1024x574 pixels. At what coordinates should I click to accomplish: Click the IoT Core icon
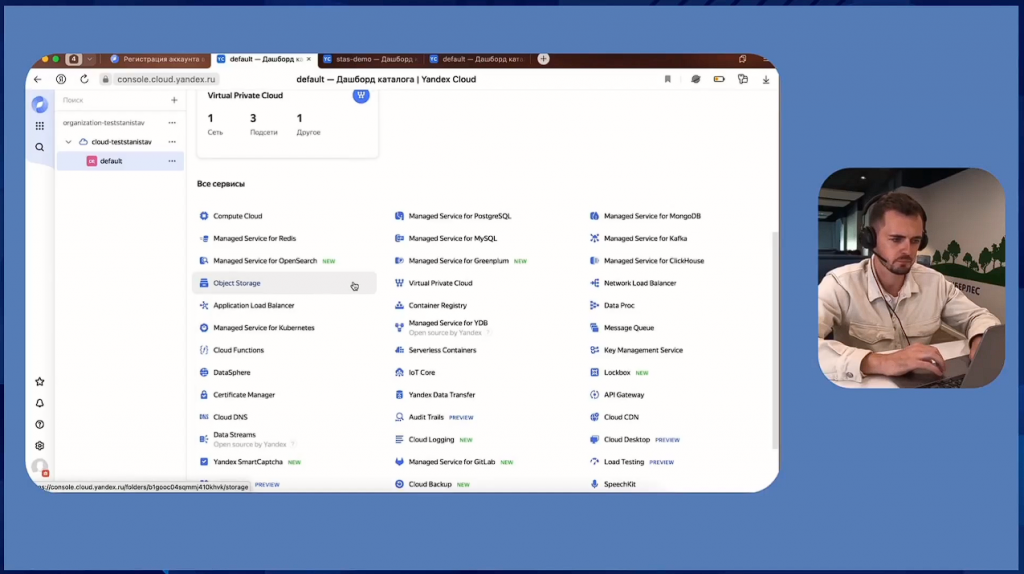tap(399, 372)
